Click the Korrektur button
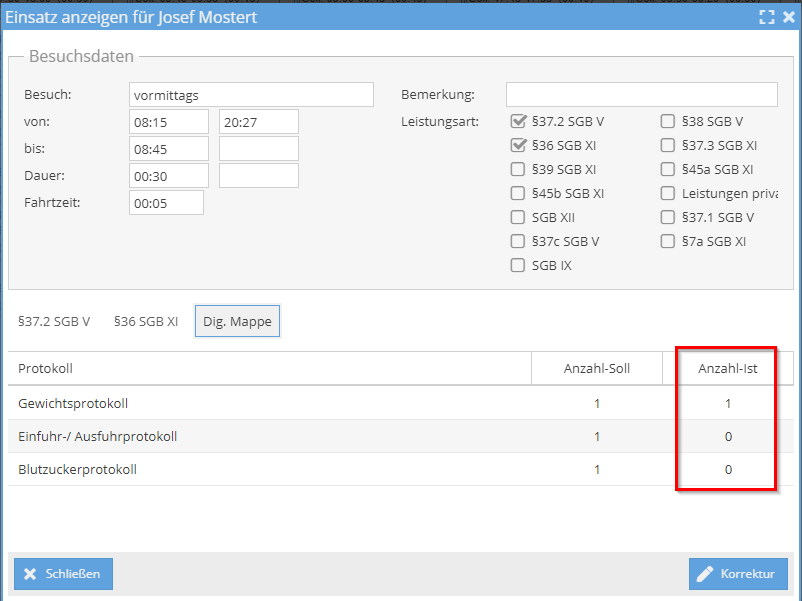The width and height of the screenshot is (802, 601). tap(738, 574)
